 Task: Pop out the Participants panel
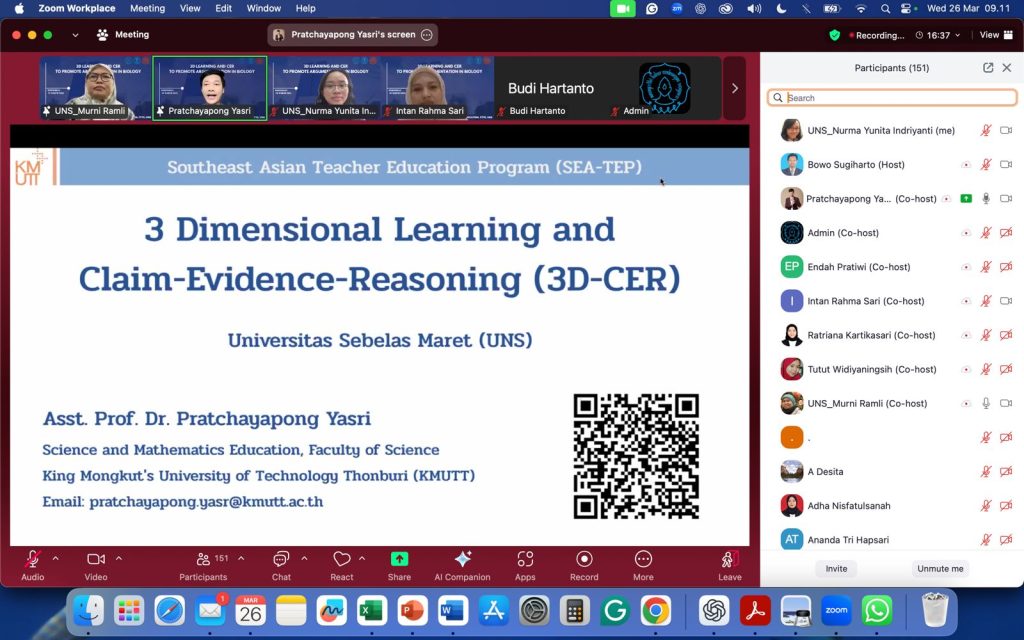tap(988, 68)
